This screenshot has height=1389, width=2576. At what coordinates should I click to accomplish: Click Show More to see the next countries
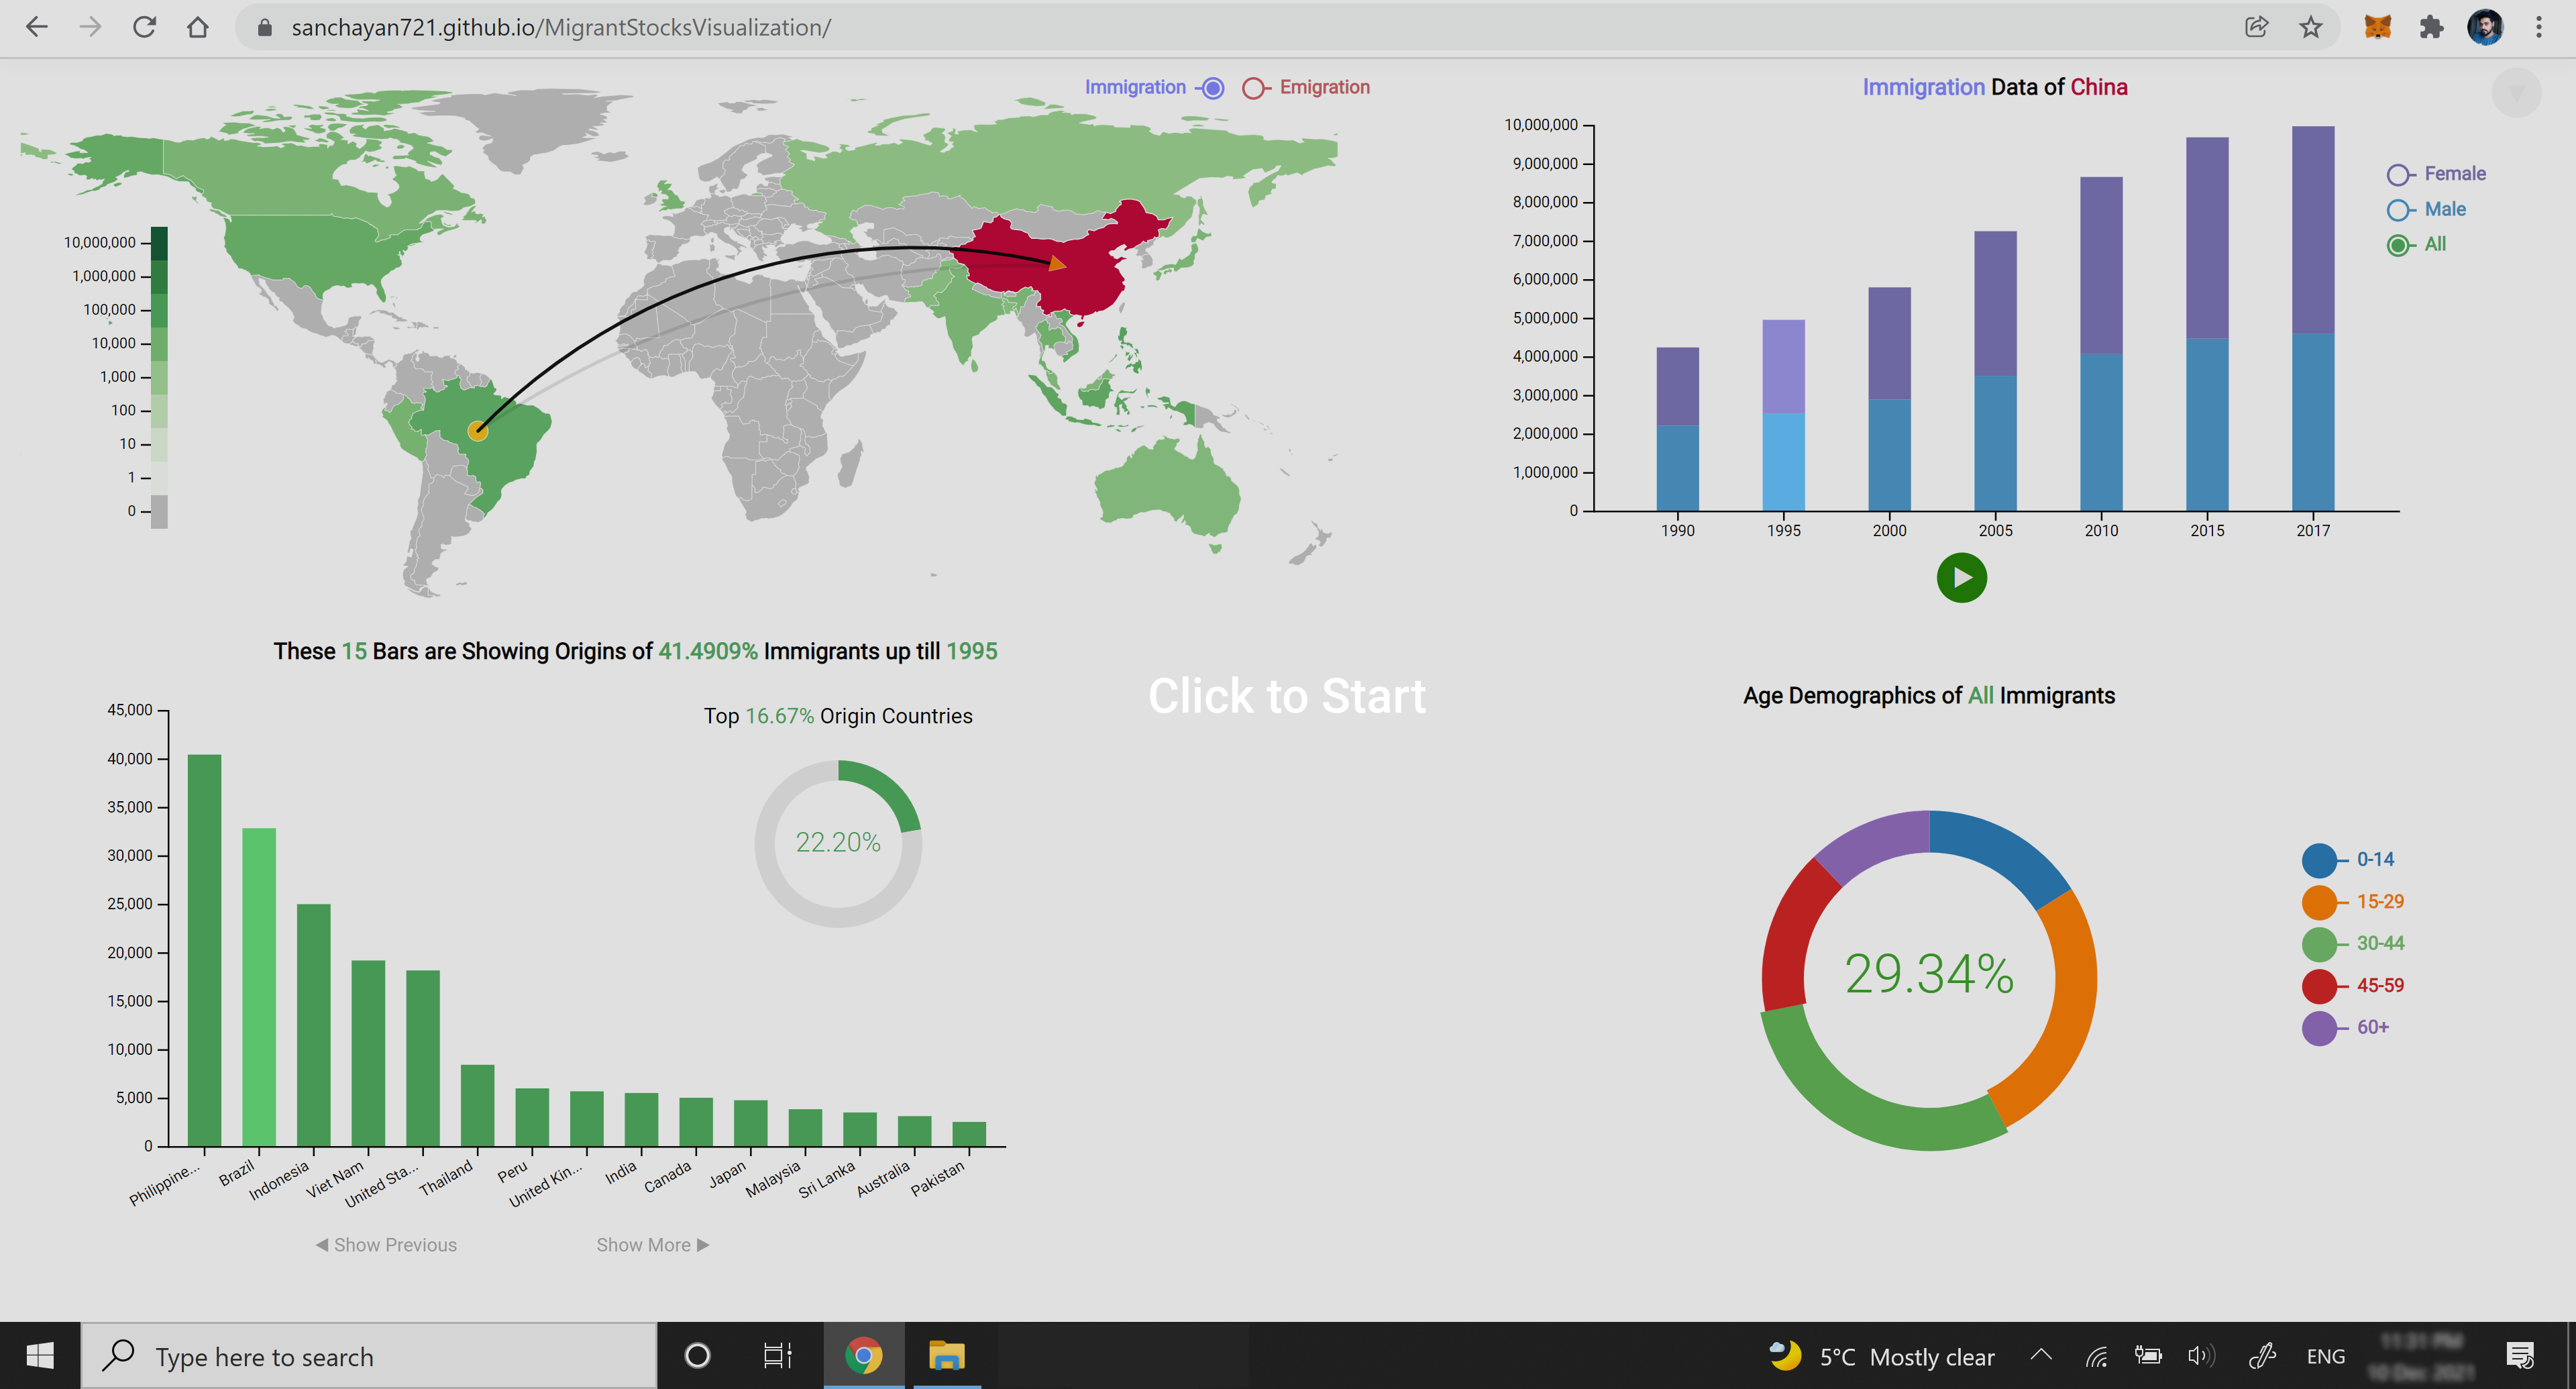coord(652,1245)
